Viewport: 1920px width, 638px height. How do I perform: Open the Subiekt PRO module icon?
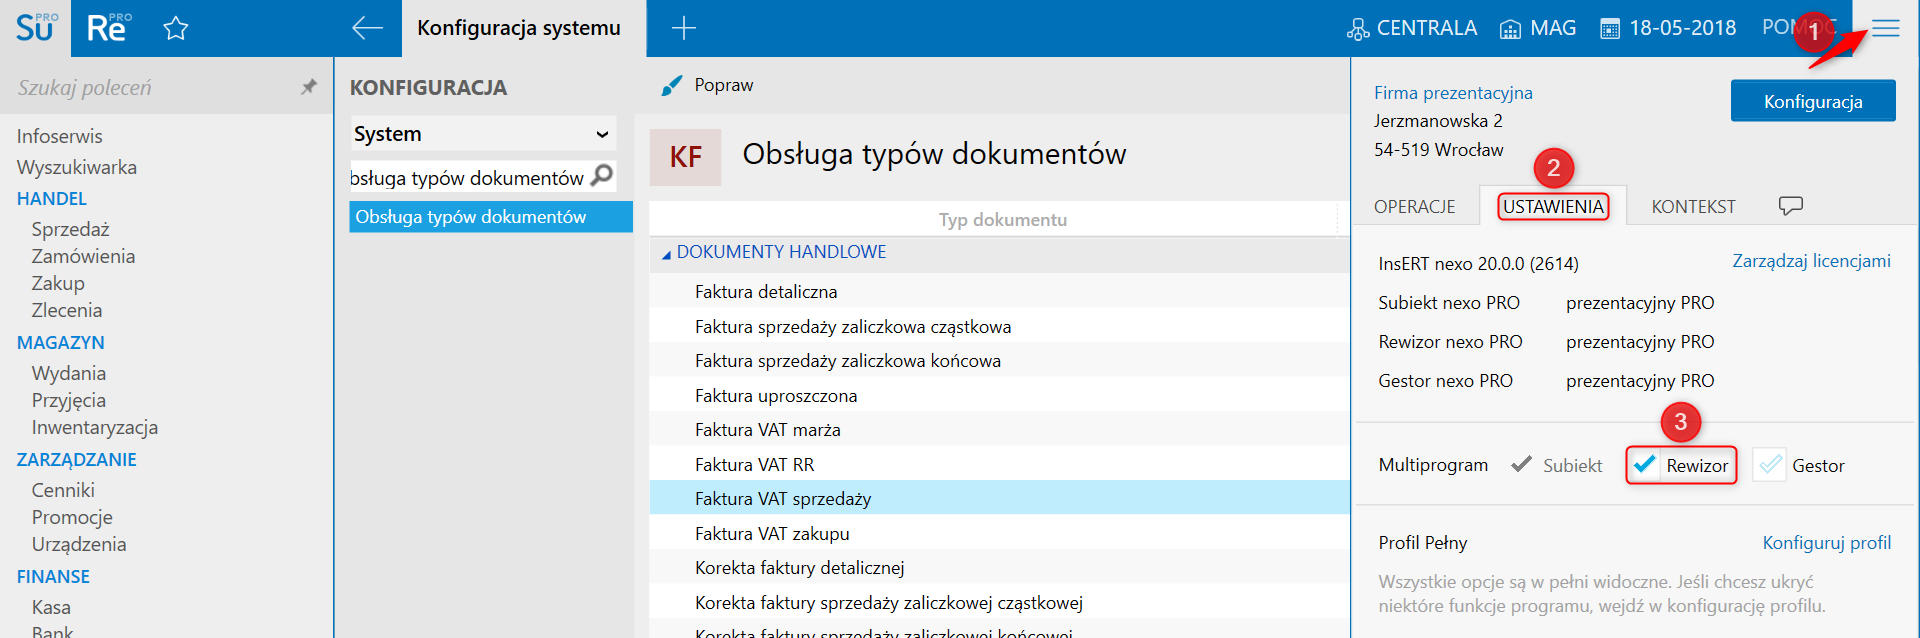[35, 28]
